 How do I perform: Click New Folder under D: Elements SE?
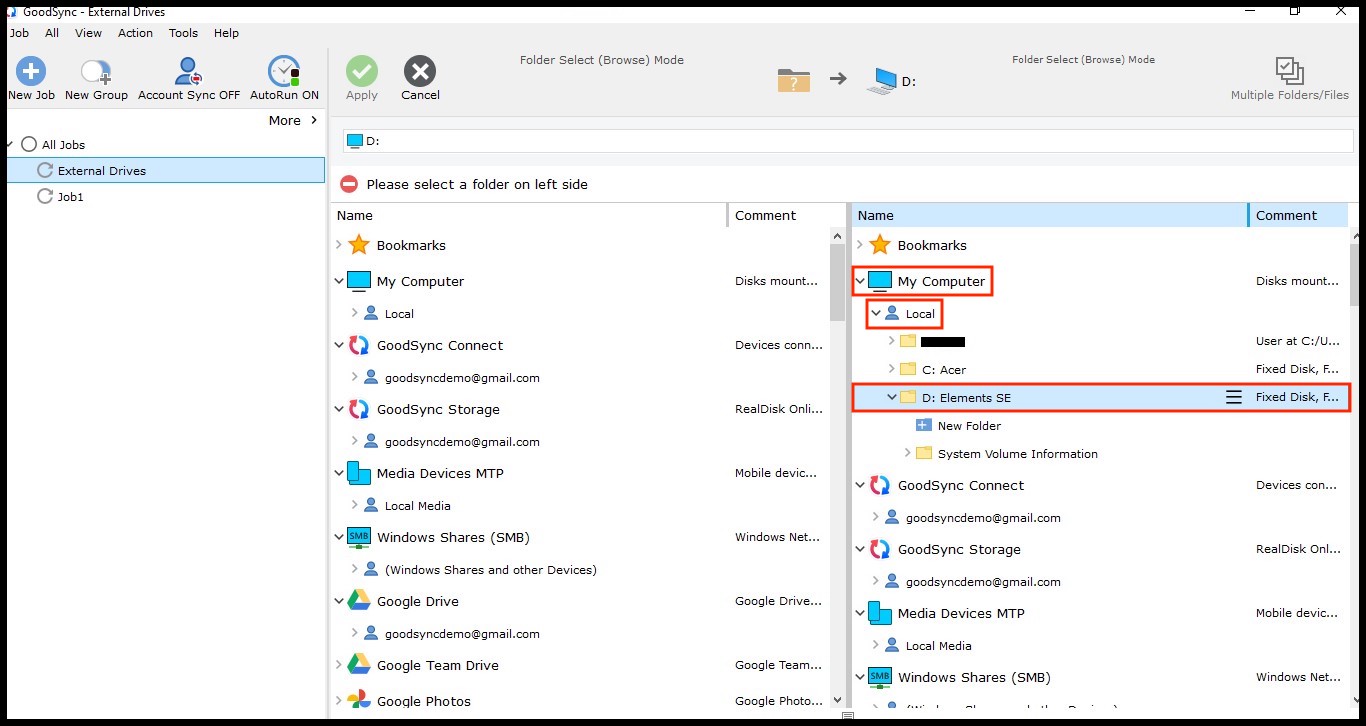tap(968, 426)
